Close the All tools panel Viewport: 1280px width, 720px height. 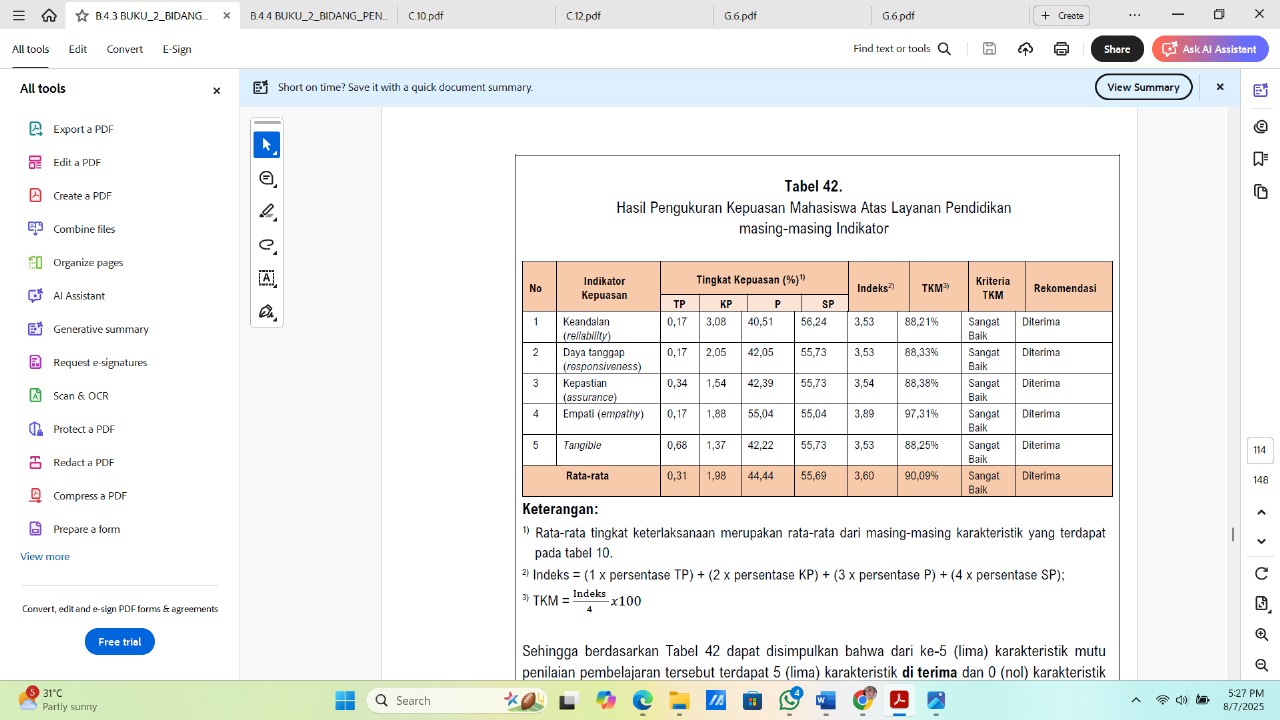pyautogui.click(x=216, y=90)
